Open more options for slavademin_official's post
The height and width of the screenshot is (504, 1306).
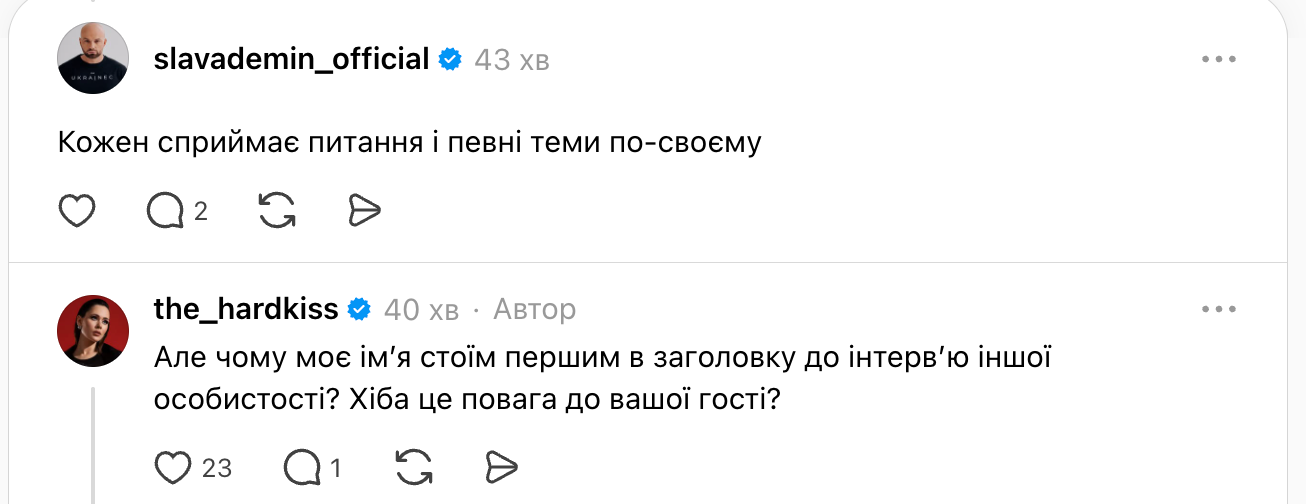(x=1219, y=60)
